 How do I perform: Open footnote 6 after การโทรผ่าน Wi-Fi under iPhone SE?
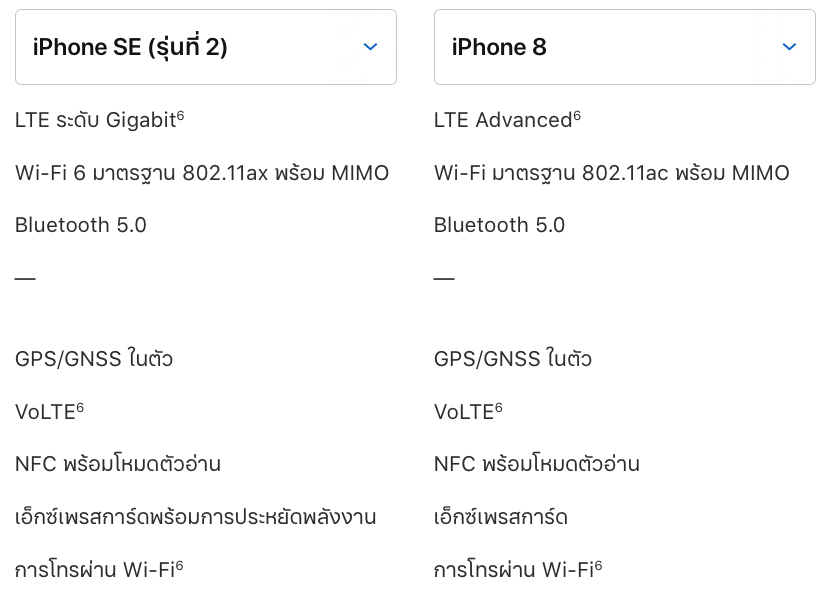point(179,566)
